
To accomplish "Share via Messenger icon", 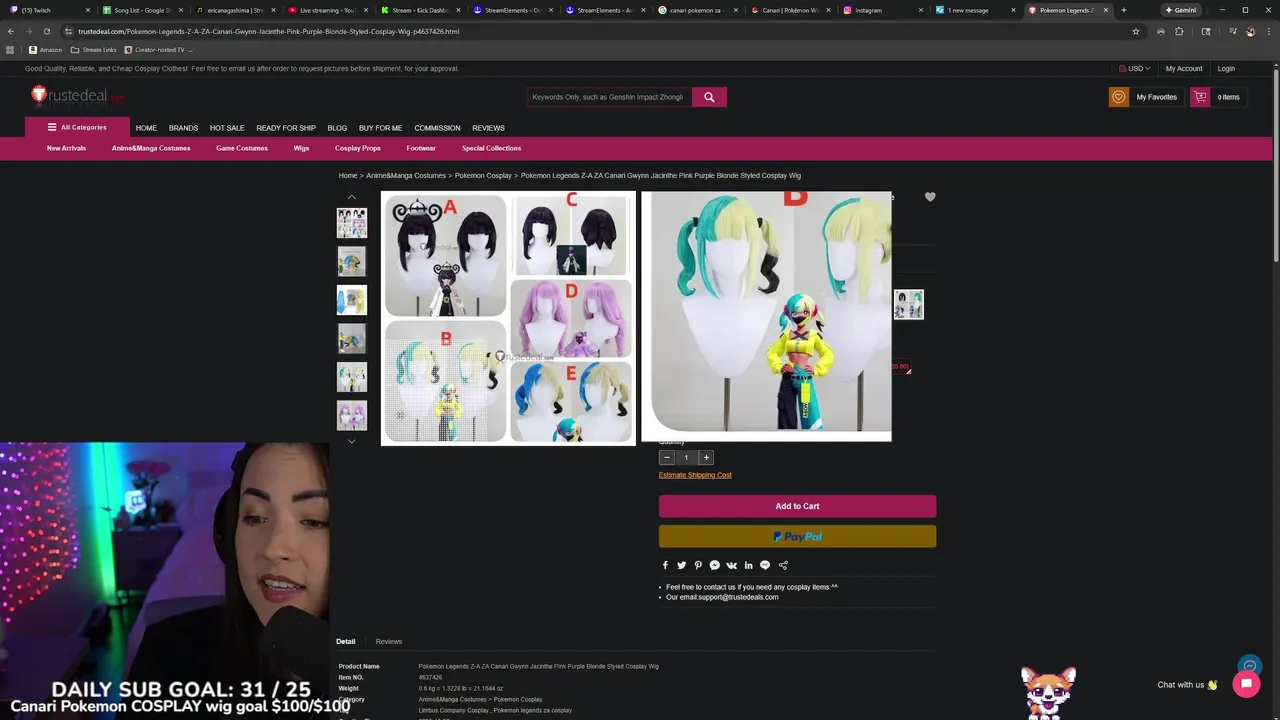I will 714,565.
